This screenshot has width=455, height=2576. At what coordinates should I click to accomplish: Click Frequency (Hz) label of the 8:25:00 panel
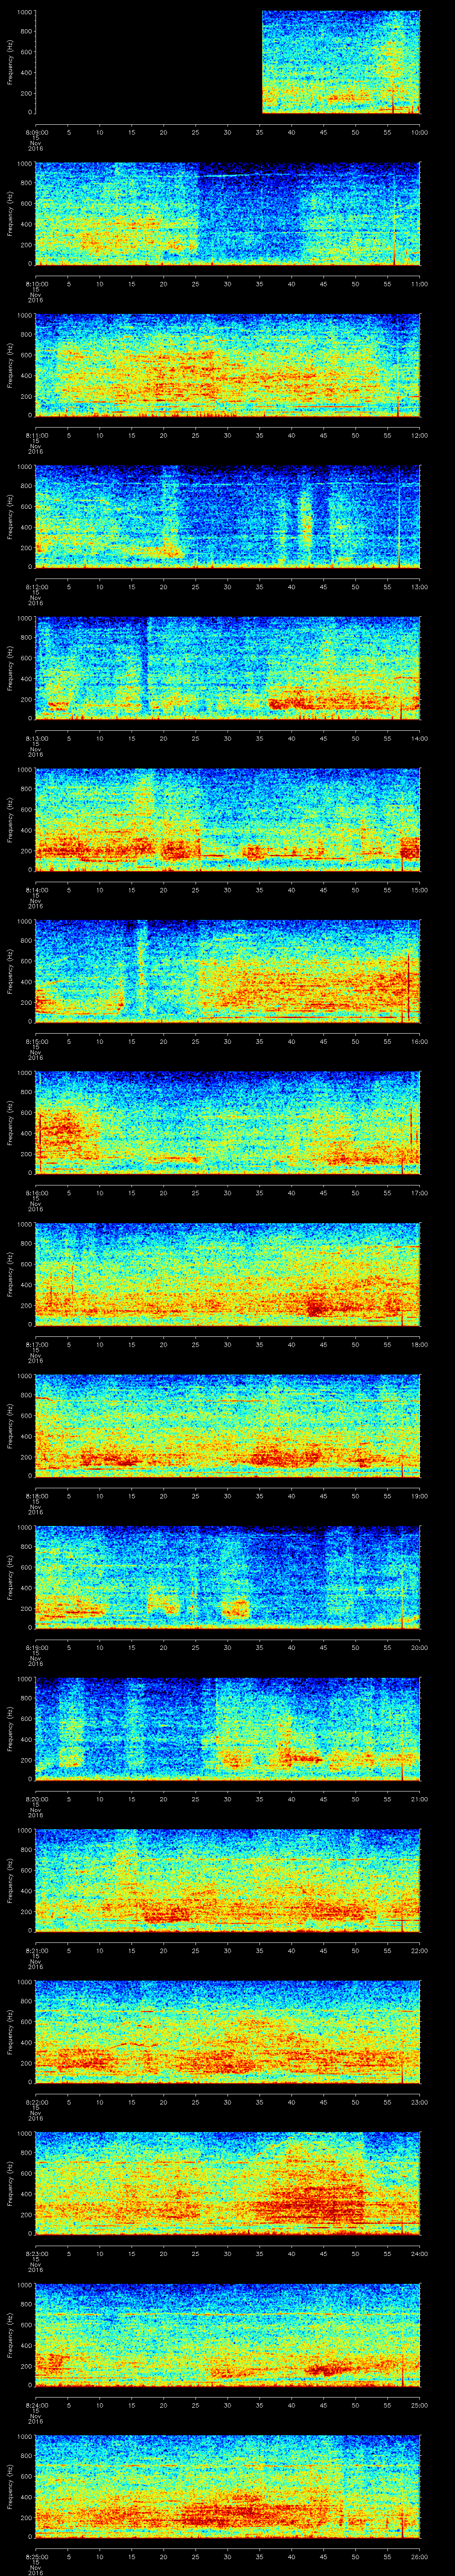pos(10,2486)
